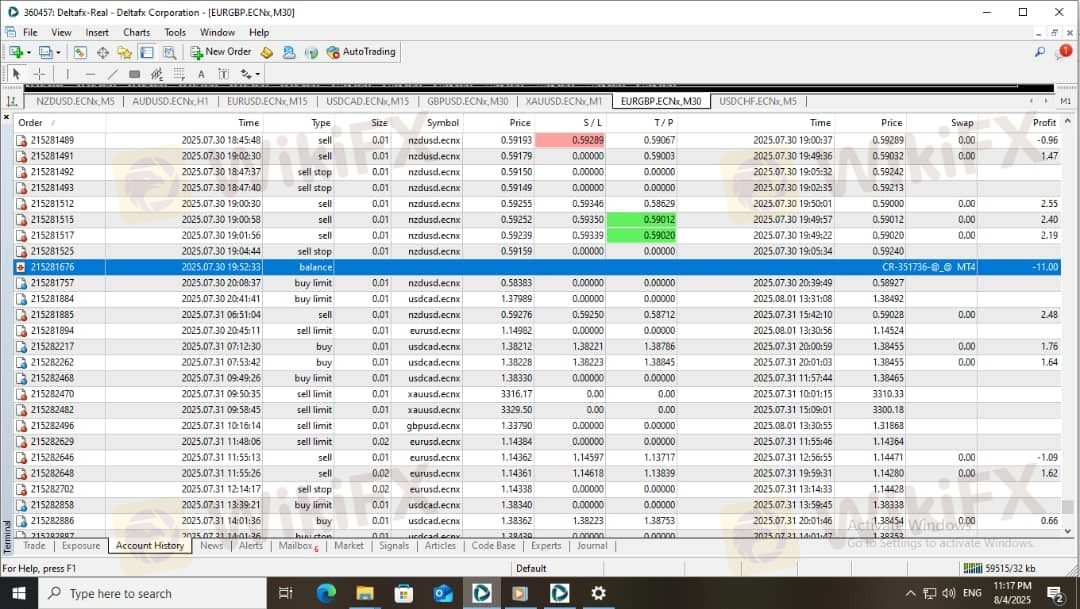Image resolution: width=1080 pixels, height=609 pixels.
Task: Open the Market Watch window icon
Action: coord(81,52)
